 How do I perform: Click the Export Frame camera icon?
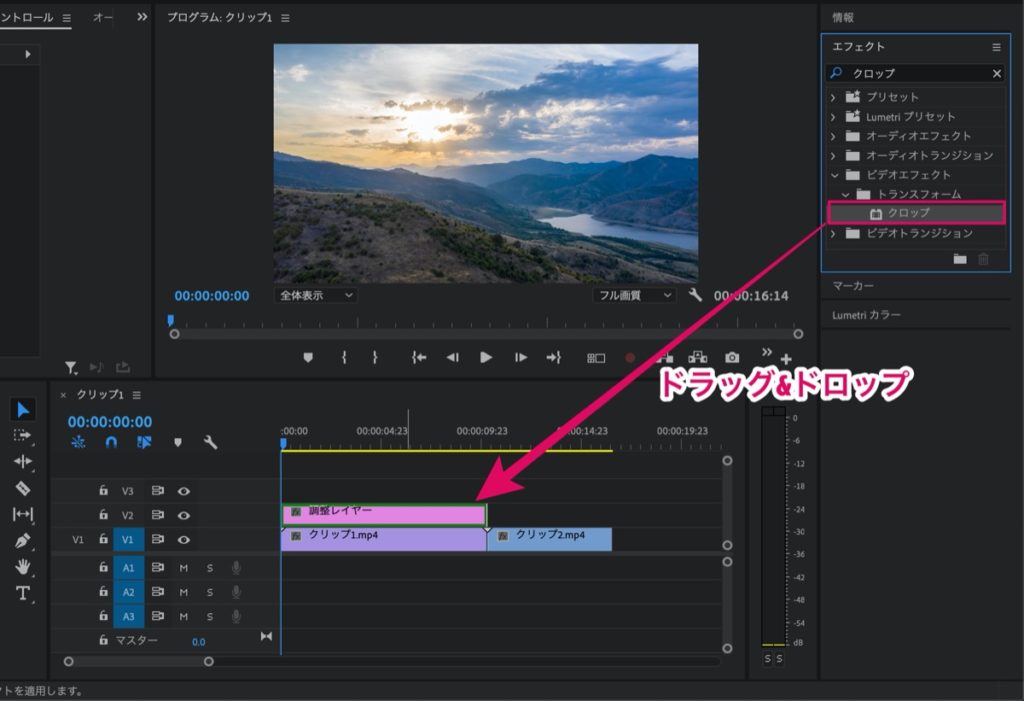click(x=732, y=357)
